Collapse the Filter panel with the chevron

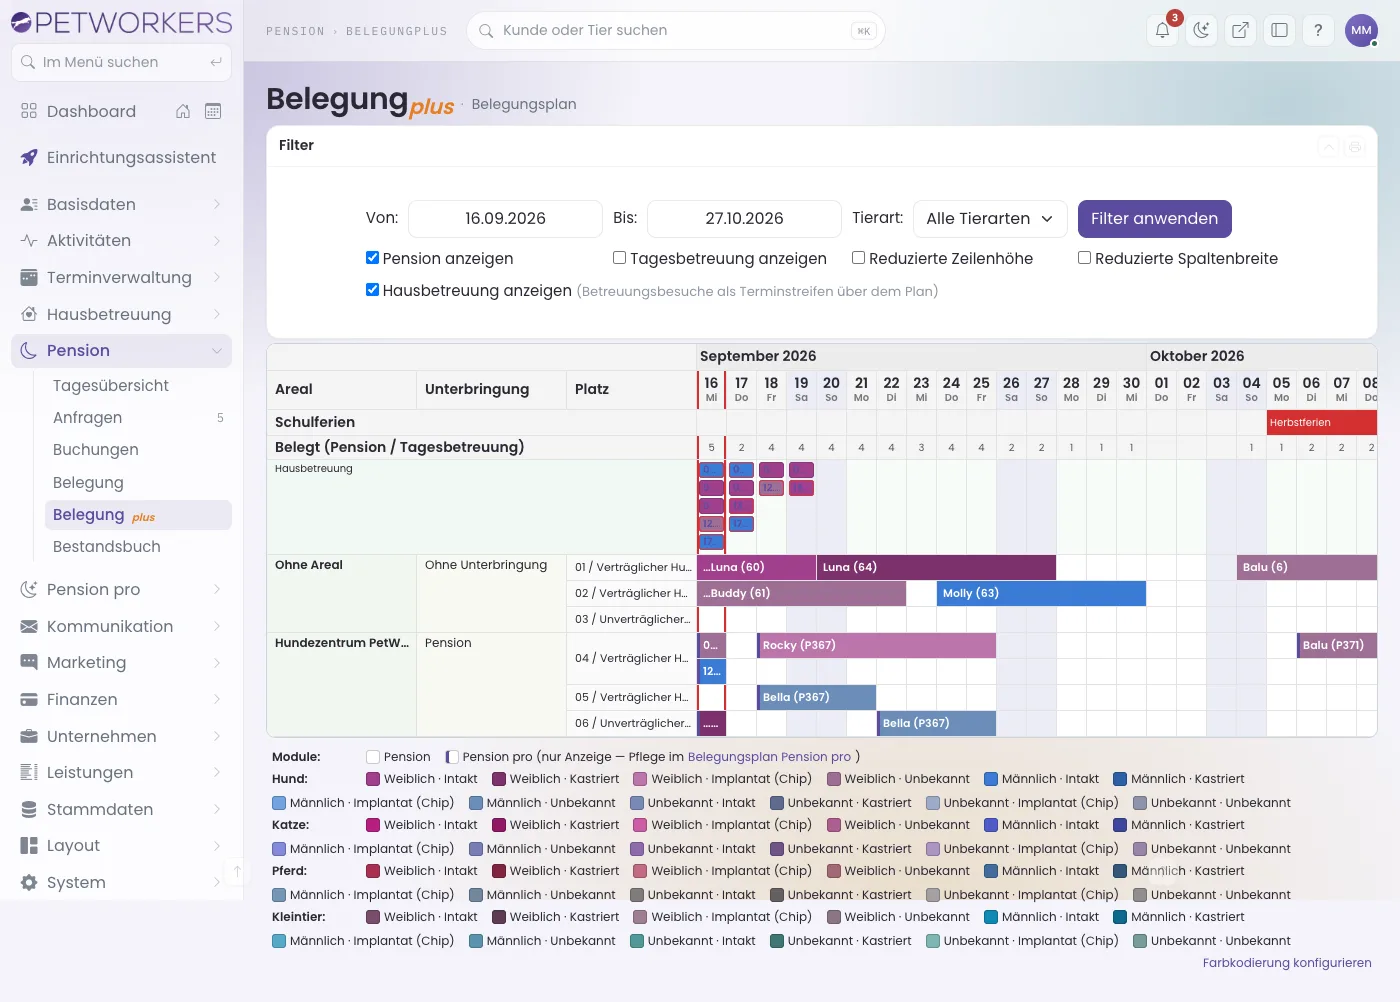(x=1329, y=147)
